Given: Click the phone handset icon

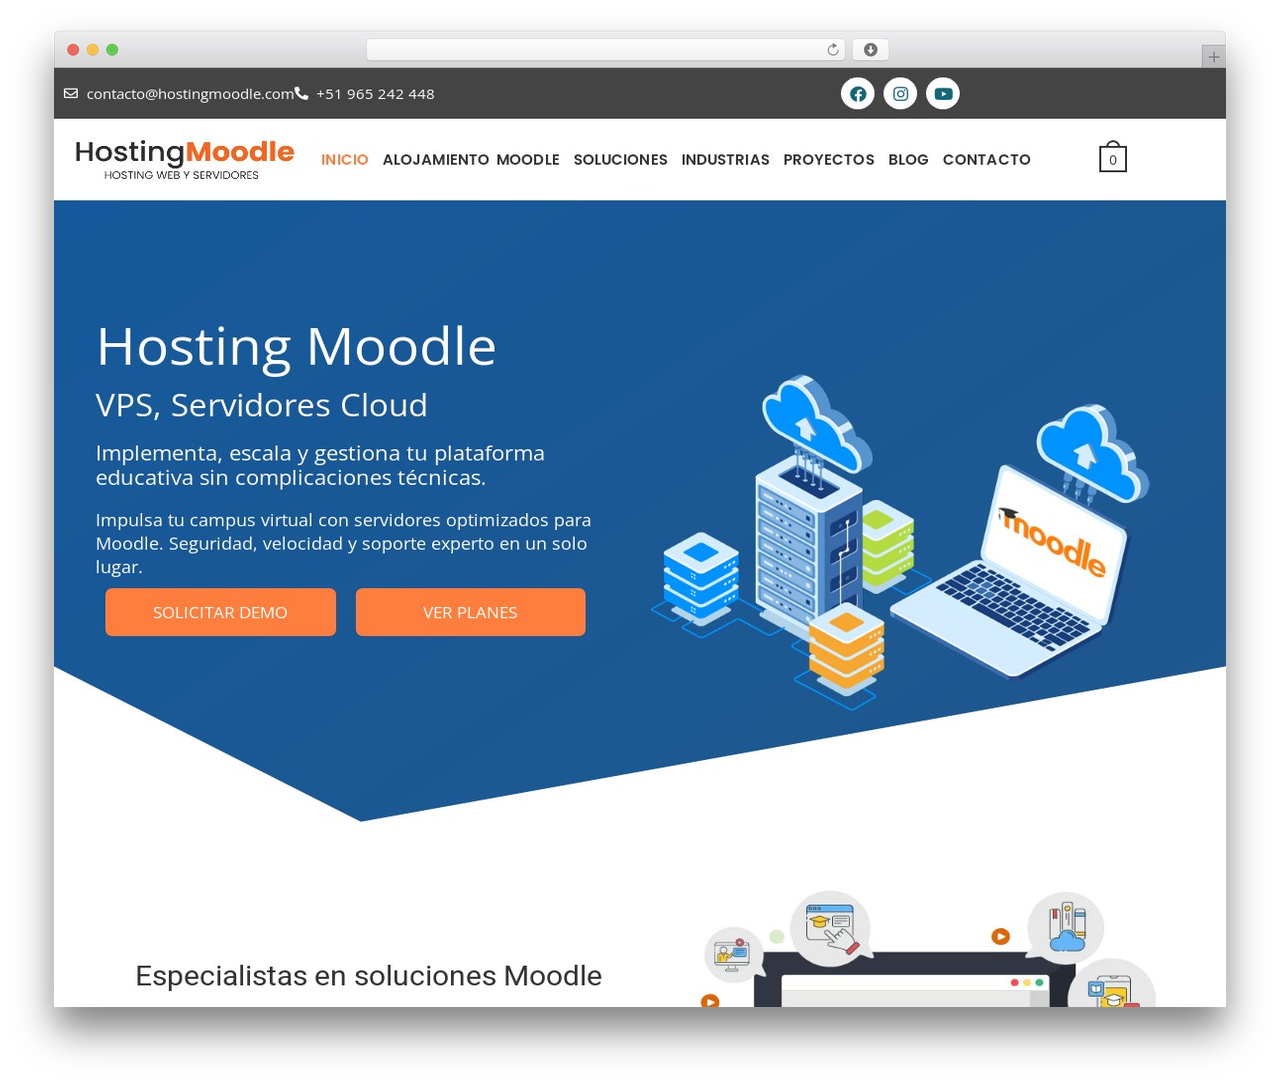Looking at the screenshot, I should [x=301, y=93].
